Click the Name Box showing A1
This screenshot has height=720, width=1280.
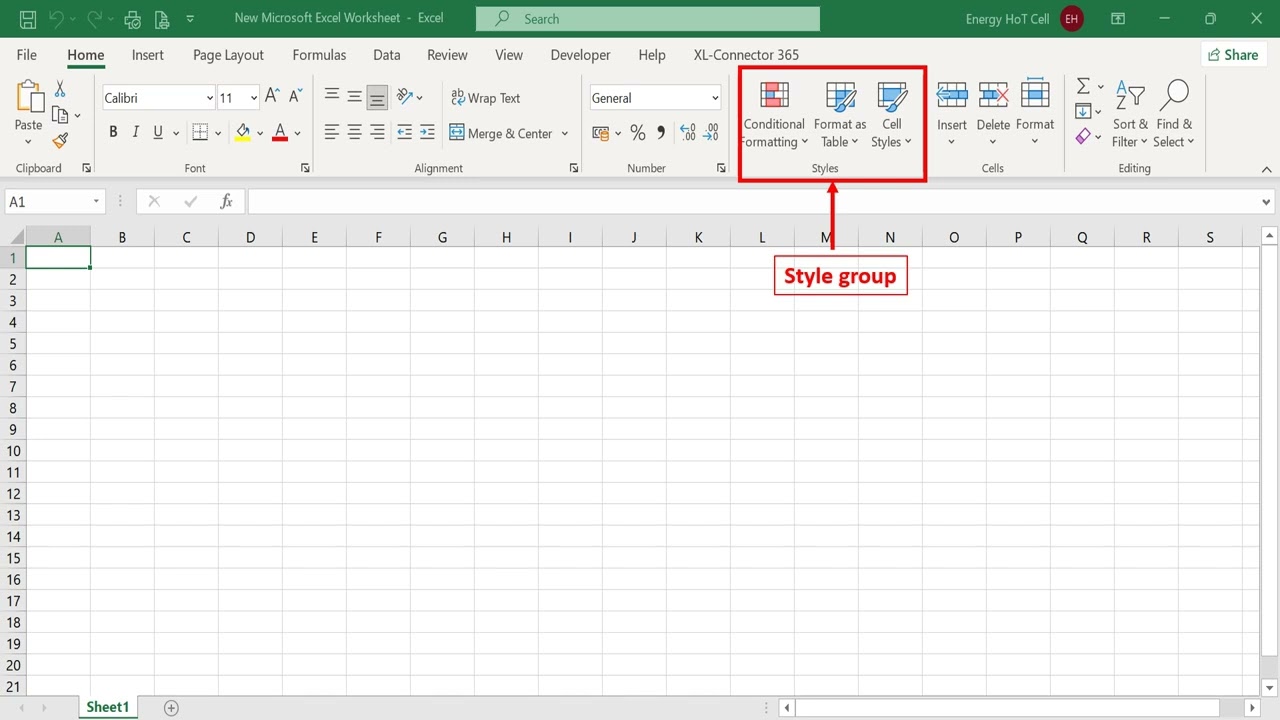(55, 202)
